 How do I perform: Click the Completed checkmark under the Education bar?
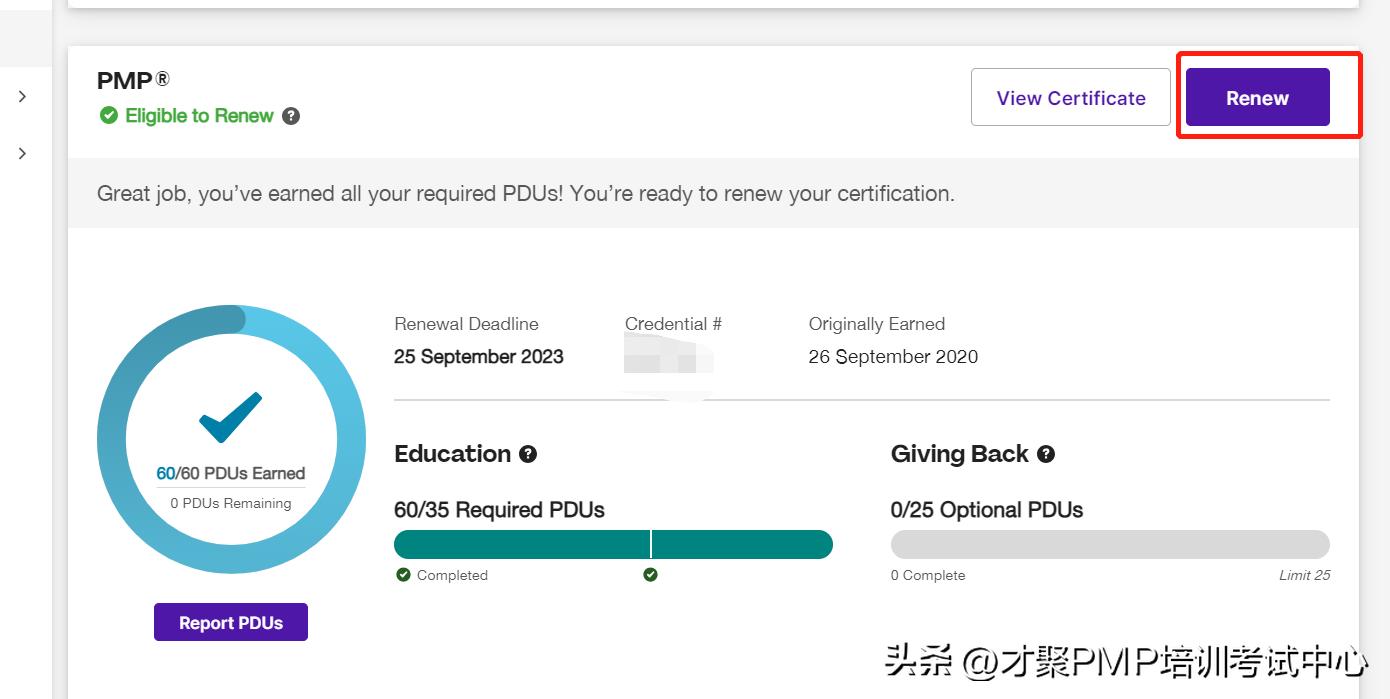tap(403, 575)
